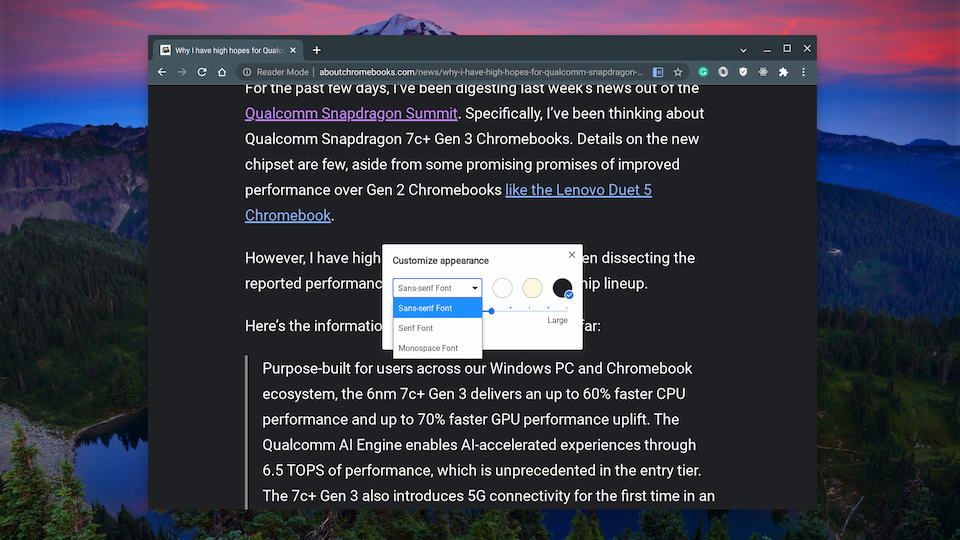Image resolution: width=960 pixels, height=540 pixels.
Task: Close the Customize appearance dialog
Action: tap(572, 255)
